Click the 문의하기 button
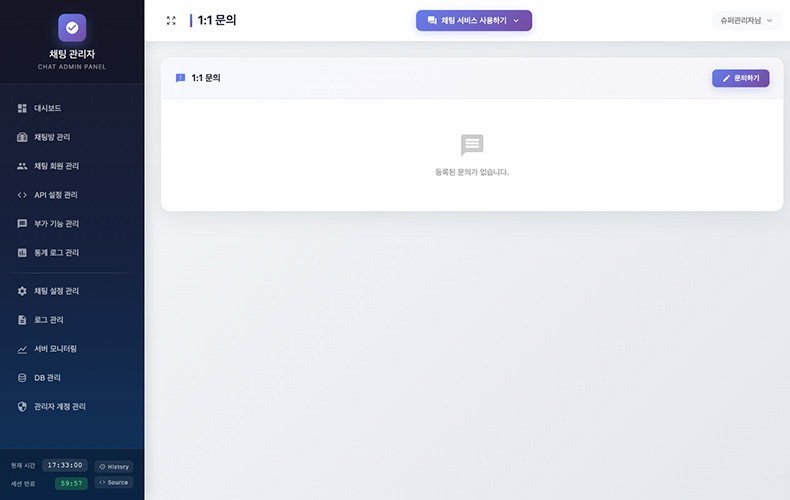Viewport: 790px width, 500px height. tap(741, 79)
